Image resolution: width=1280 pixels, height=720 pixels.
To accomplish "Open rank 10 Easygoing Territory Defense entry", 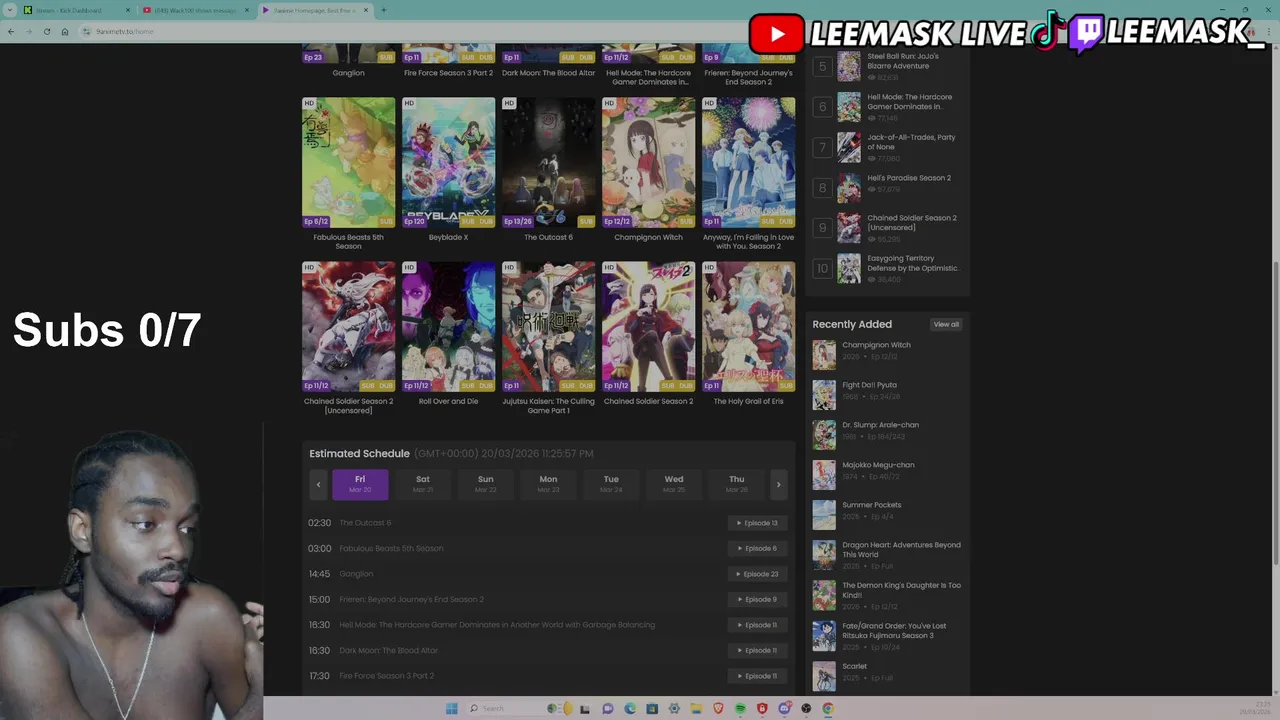I will click(913, 263).
